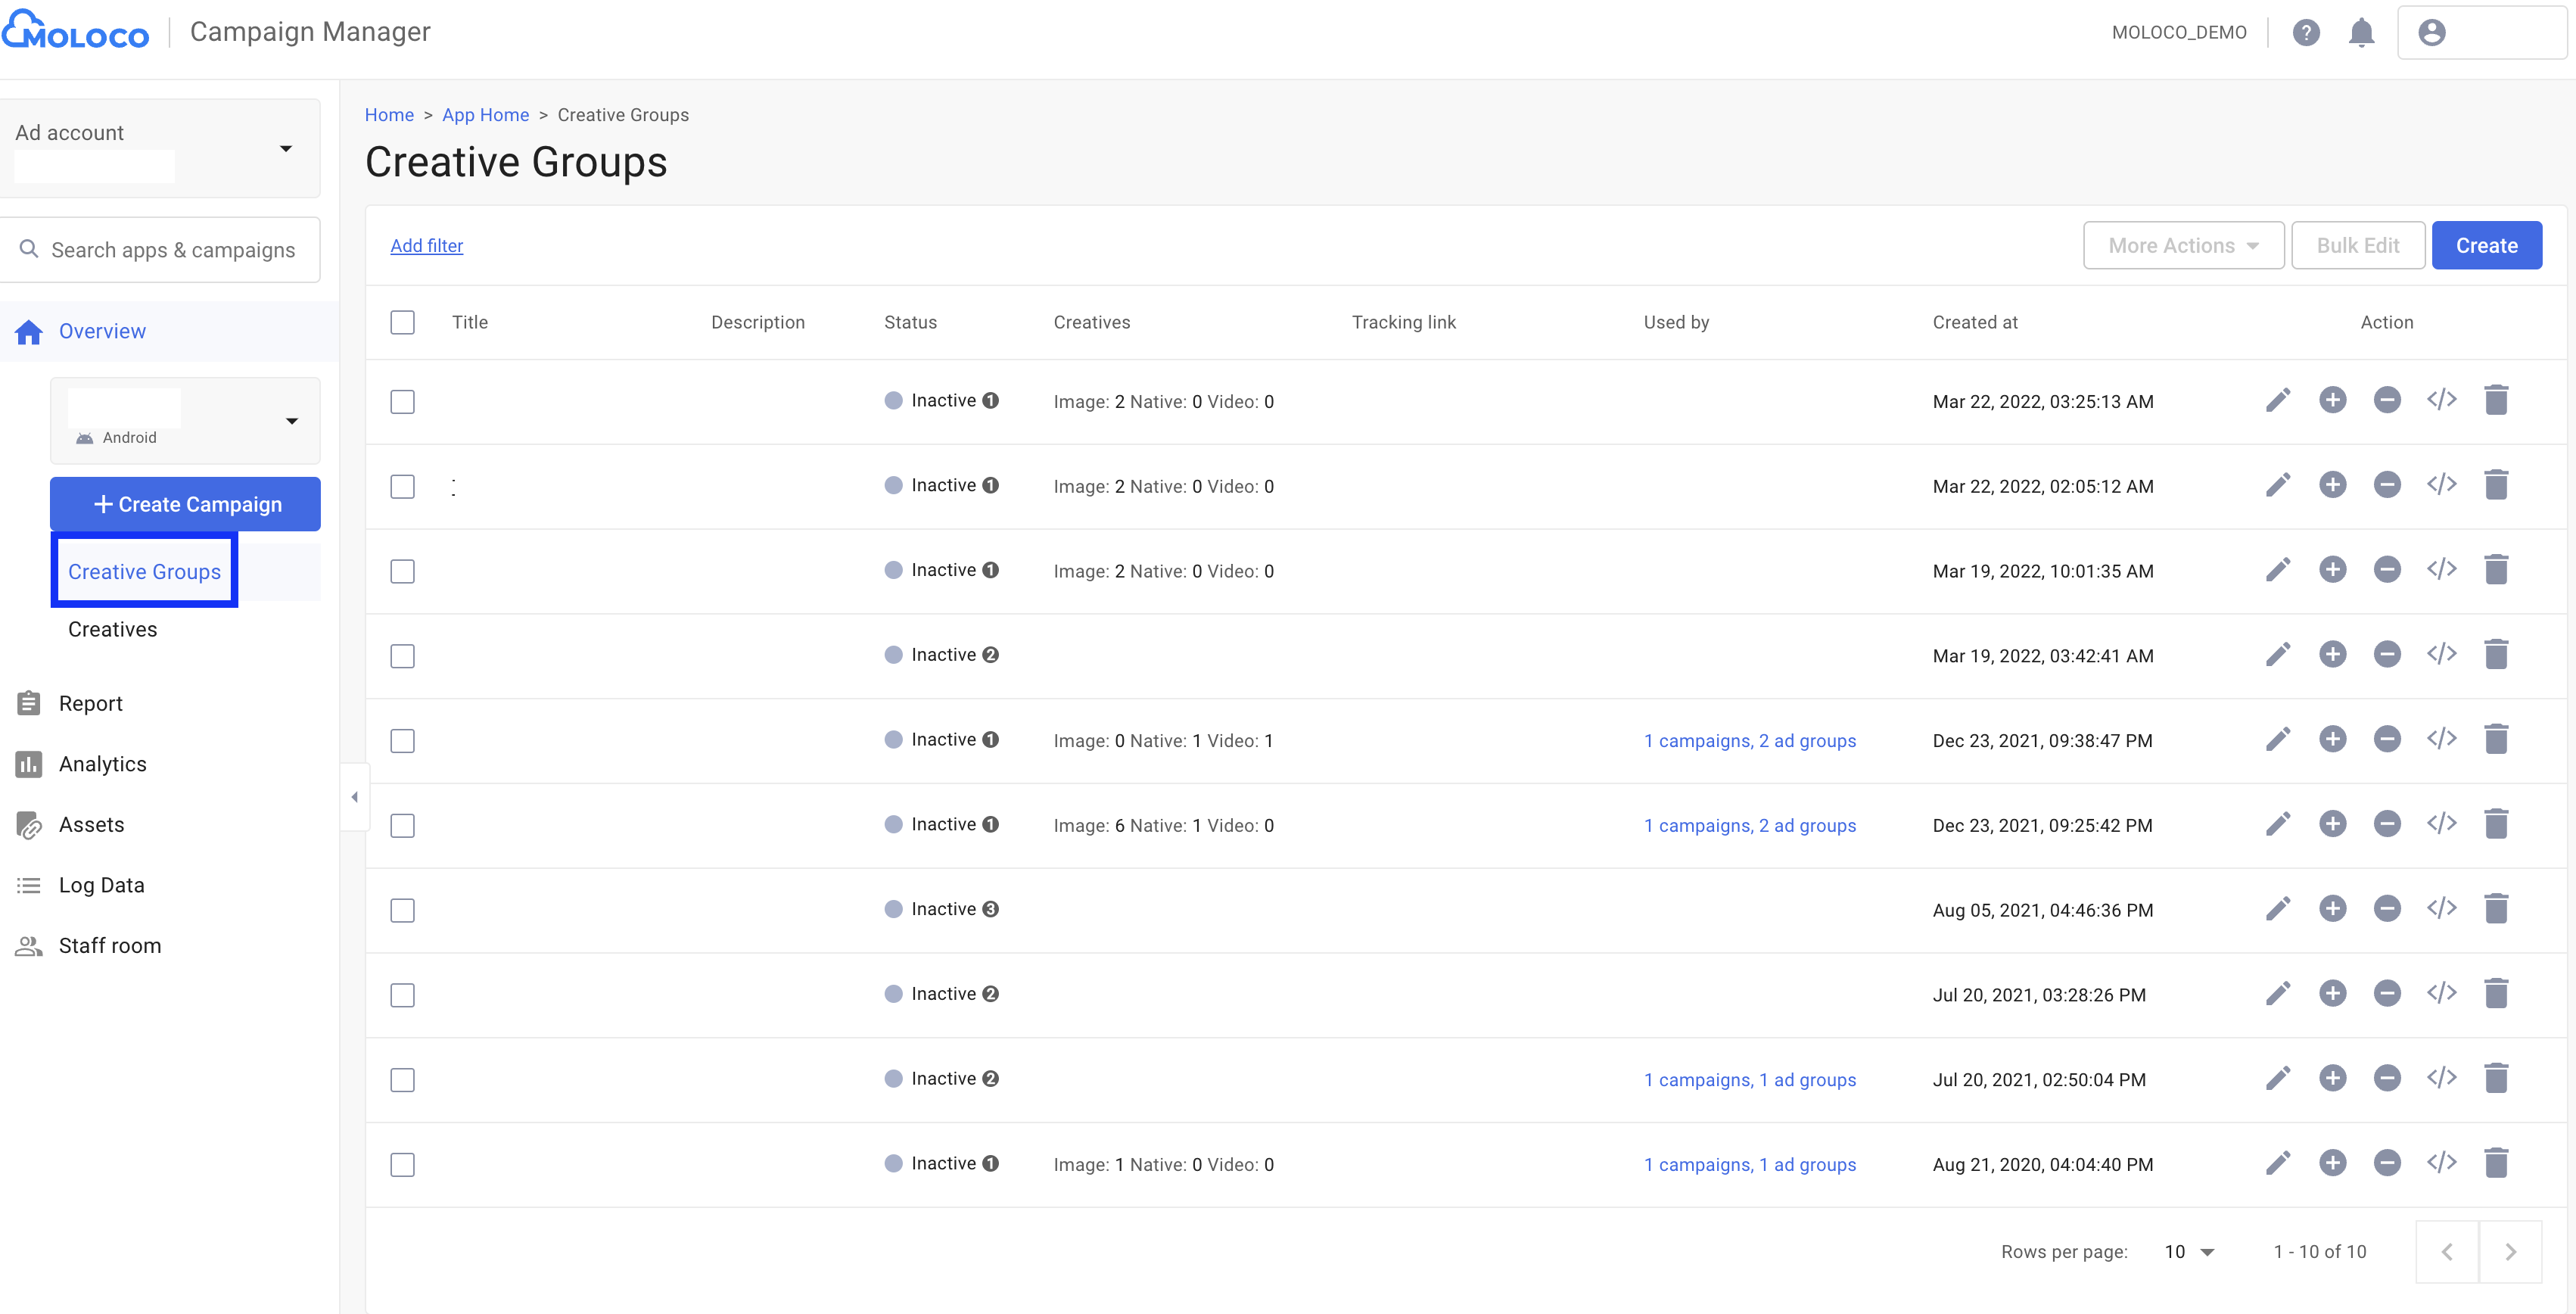Toggle the select-all checkbox in table header
Screen dimensions: 2576x1314
(402, 322)
